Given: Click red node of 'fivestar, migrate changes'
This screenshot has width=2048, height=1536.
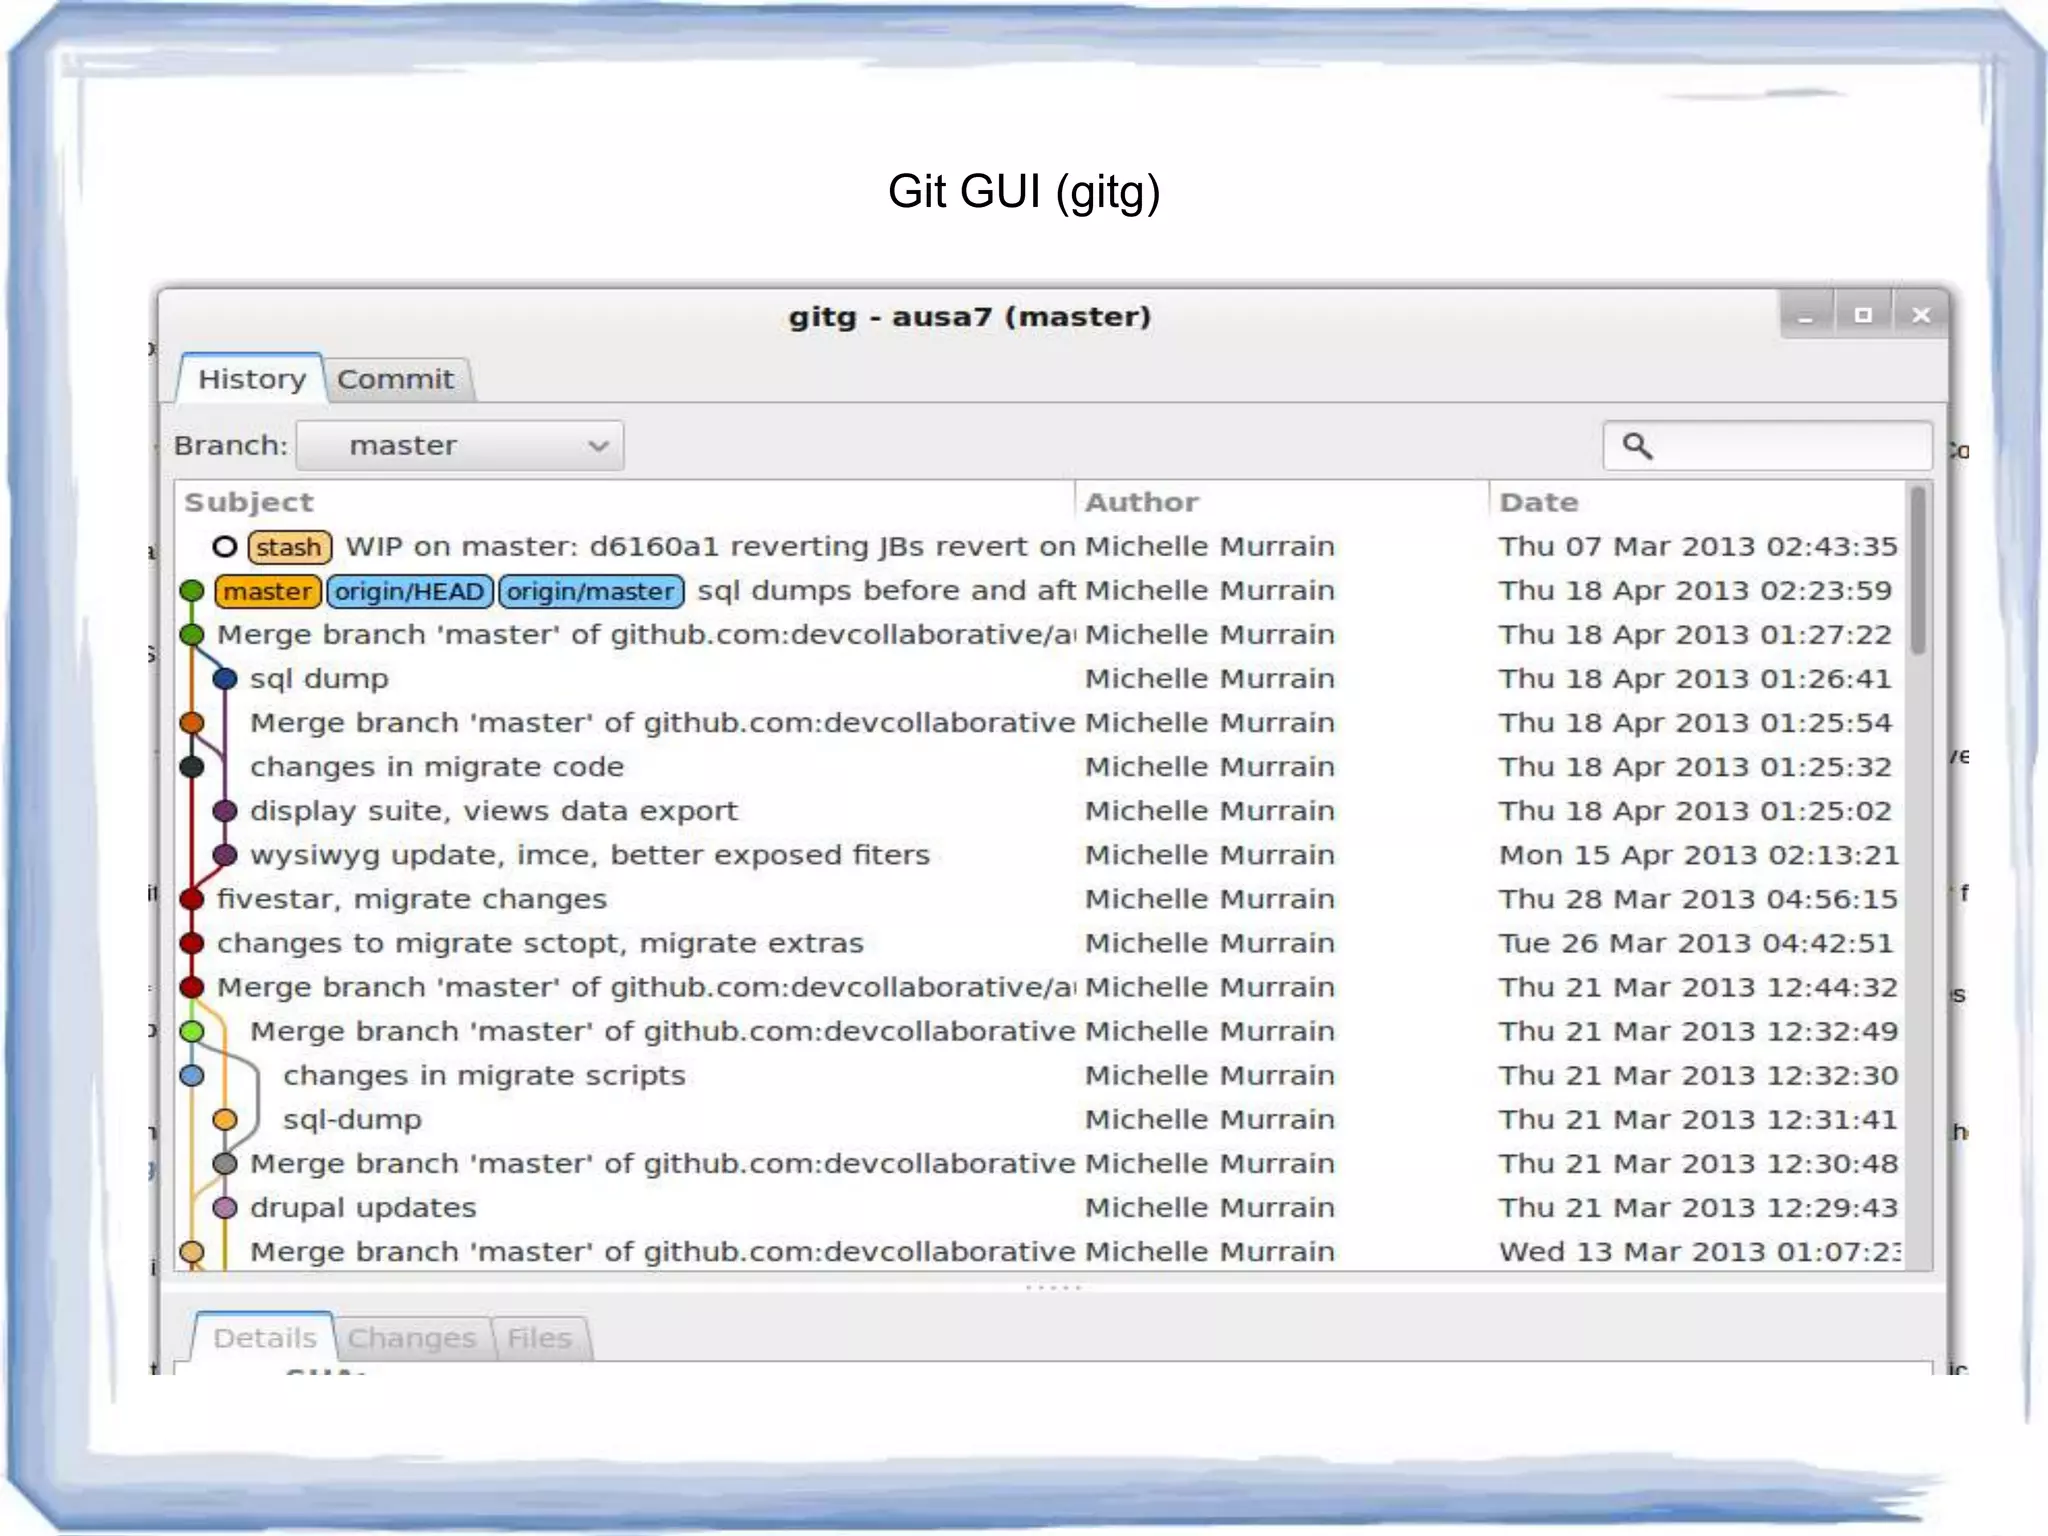Looking at the screenshot, I should 192,899.
